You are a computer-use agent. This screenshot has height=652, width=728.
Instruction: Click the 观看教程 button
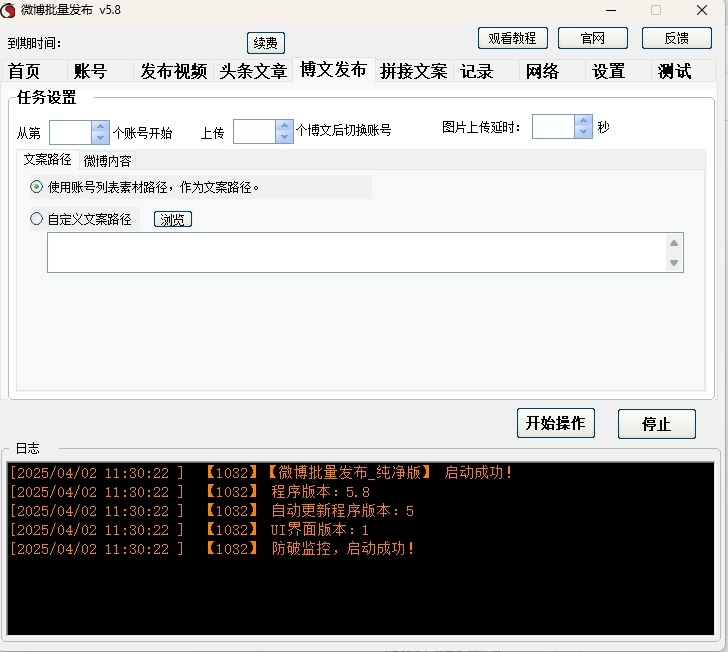click(x=513, y=38)
